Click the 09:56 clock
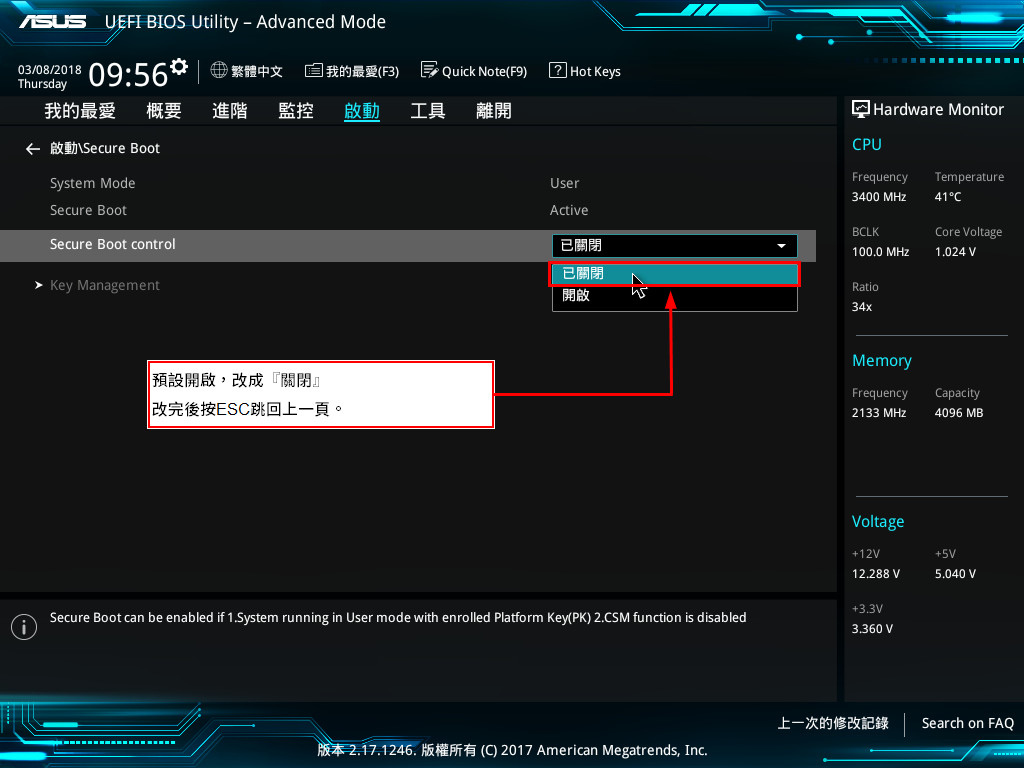The width and height of the screenshot is (1024, 768). 128,74
